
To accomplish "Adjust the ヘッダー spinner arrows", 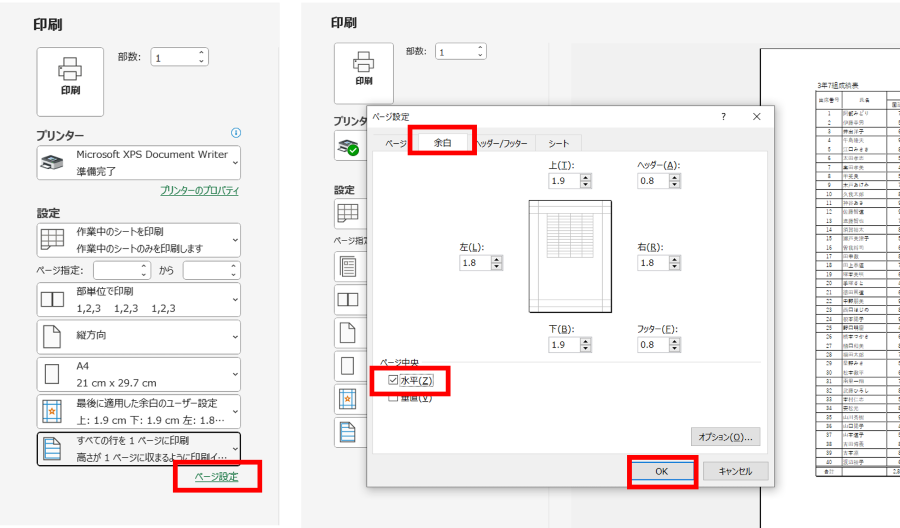I will (675, 181).
